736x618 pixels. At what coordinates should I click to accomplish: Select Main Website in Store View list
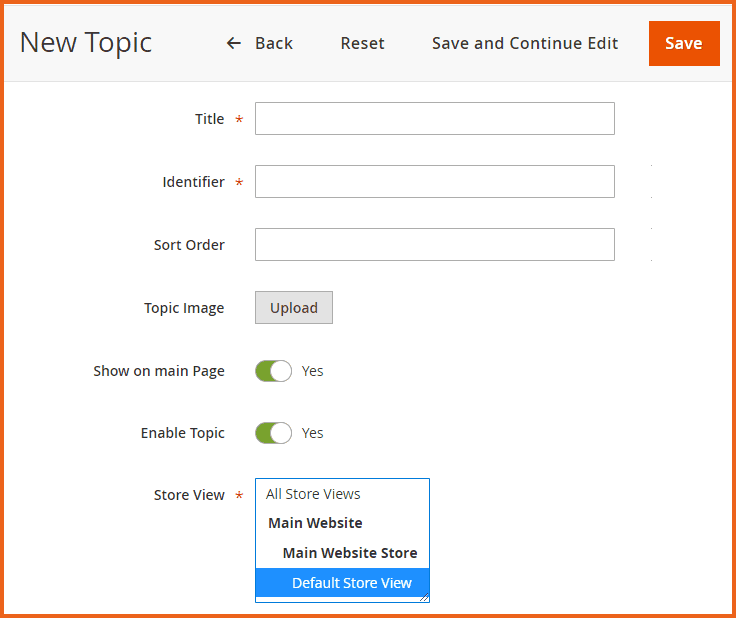[x=315, y=523]
